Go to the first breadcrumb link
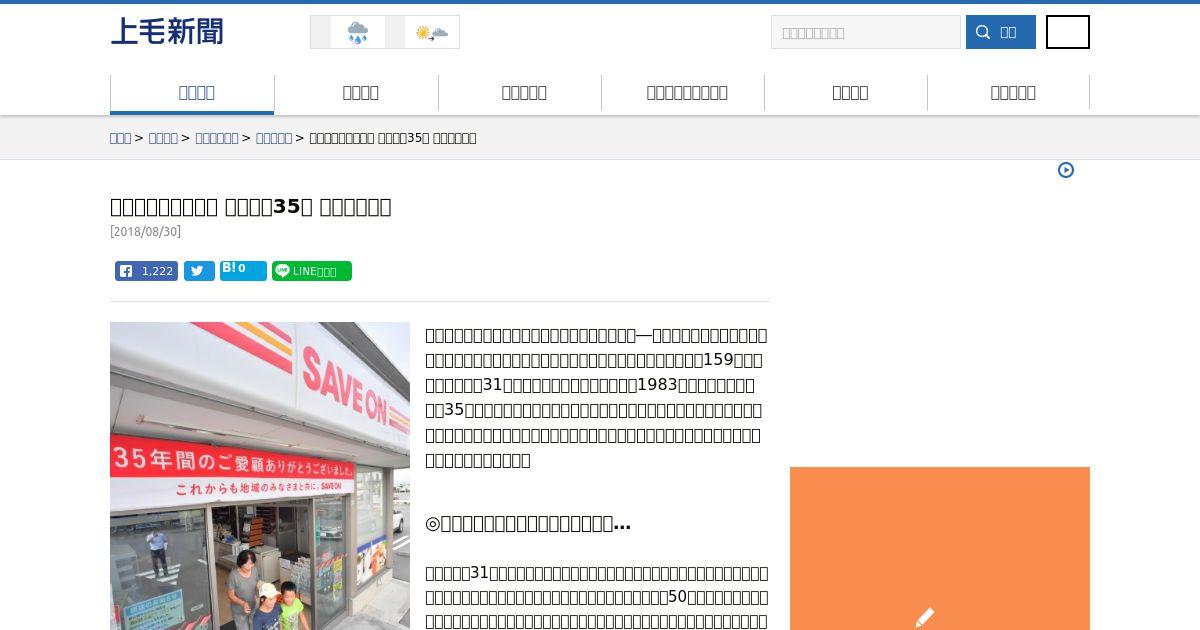Viewport: 1200px width, 630px height. coord(120,138)
